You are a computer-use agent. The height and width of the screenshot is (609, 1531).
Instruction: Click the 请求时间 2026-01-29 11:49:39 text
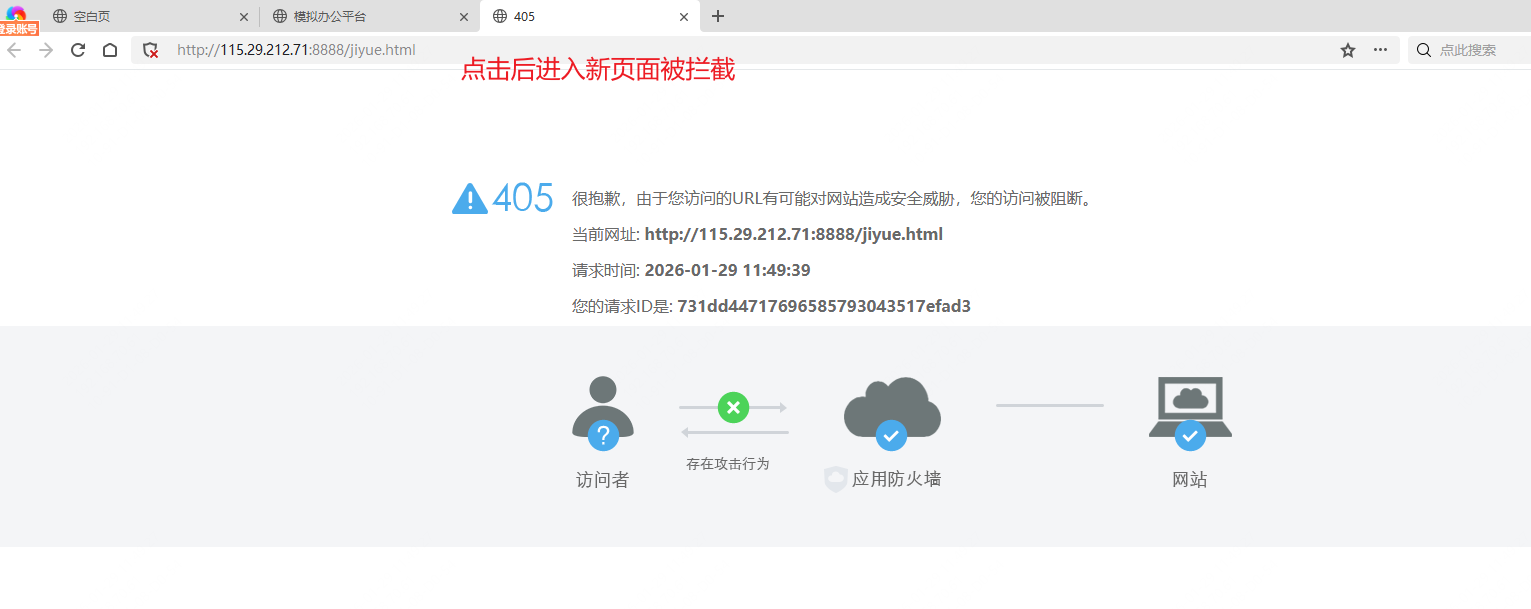coord(691,271)
